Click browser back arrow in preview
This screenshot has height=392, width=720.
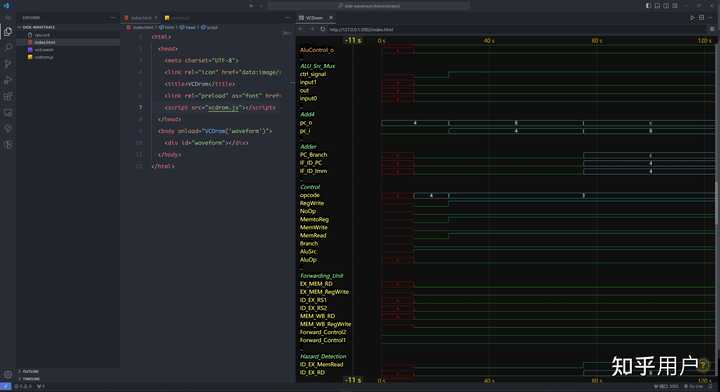click(301, 29)
